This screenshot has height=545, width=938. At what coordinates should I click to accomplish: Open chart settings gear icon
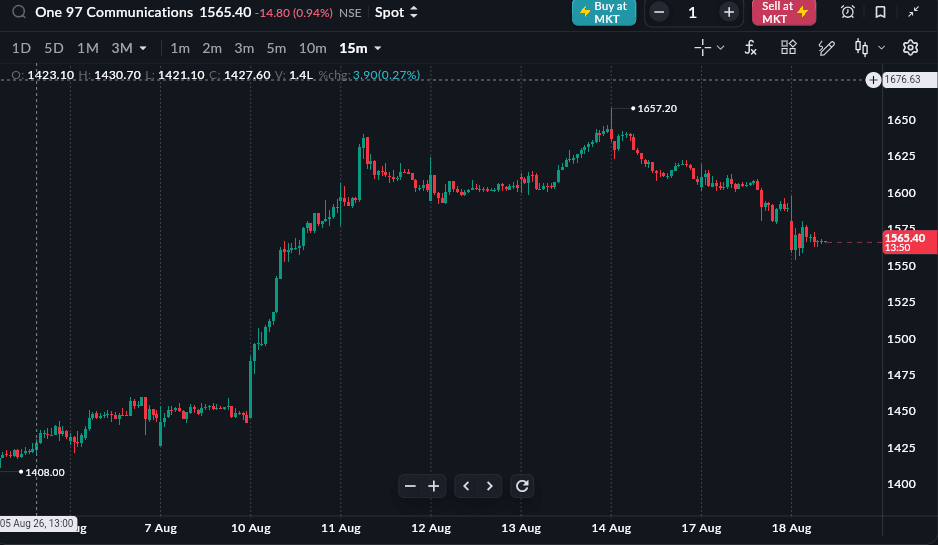(x=910, y=48)
